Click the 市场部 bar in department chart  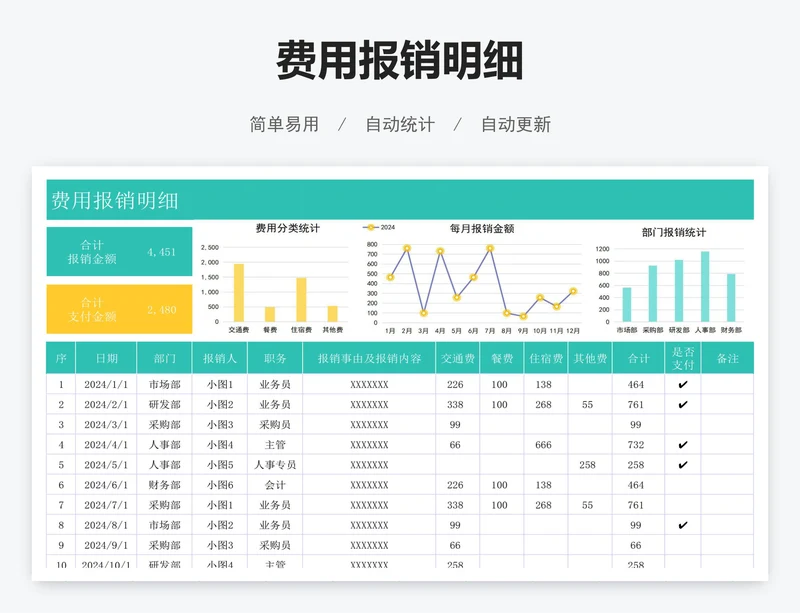(627, 305)
